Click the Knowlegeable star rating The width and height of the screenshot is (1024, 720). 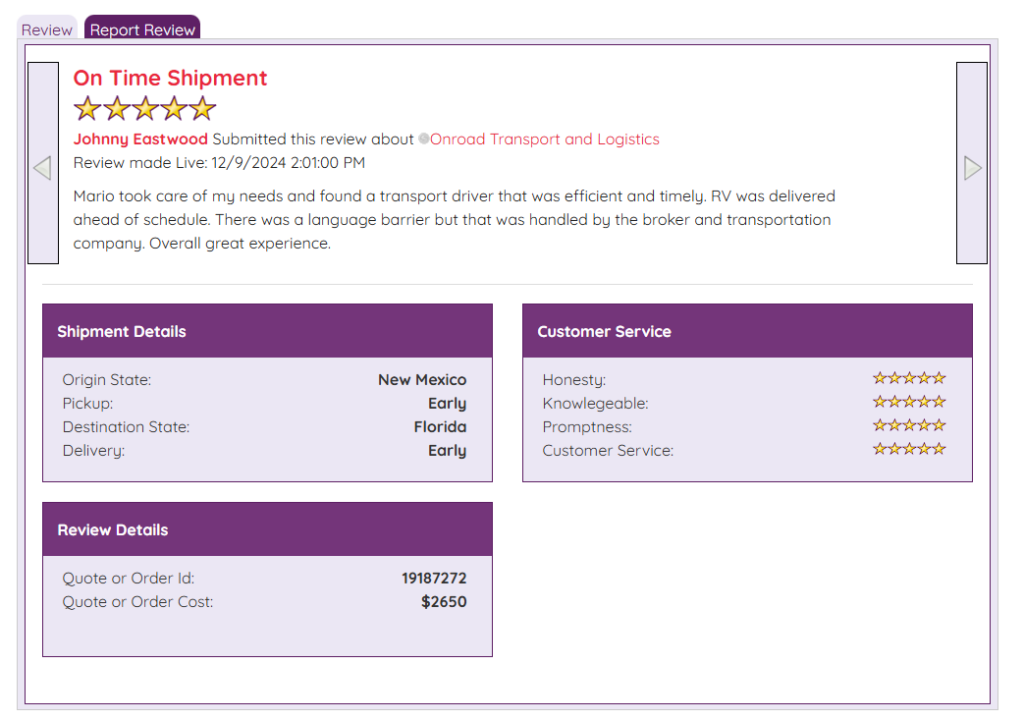point(908,402)
